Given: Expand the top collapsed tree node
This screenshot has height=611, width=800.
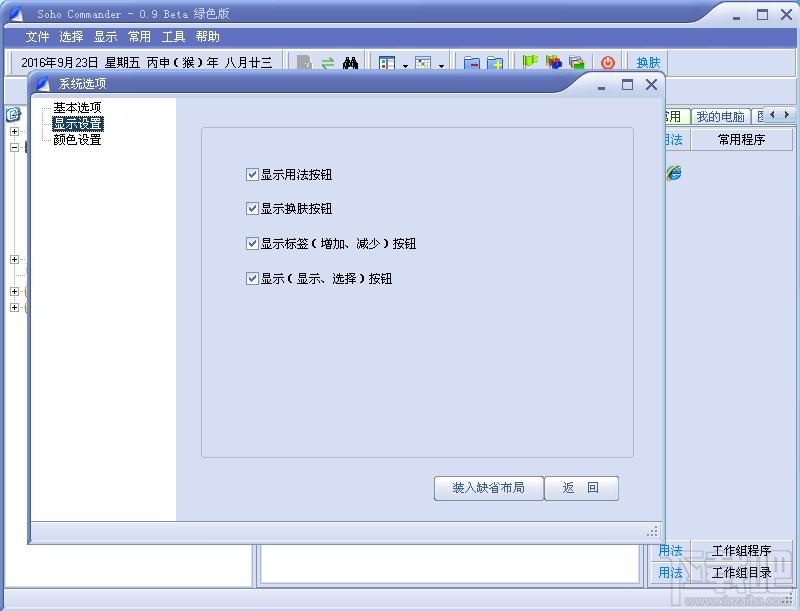Looking at the screenshot, I should [x=14, y=131].
